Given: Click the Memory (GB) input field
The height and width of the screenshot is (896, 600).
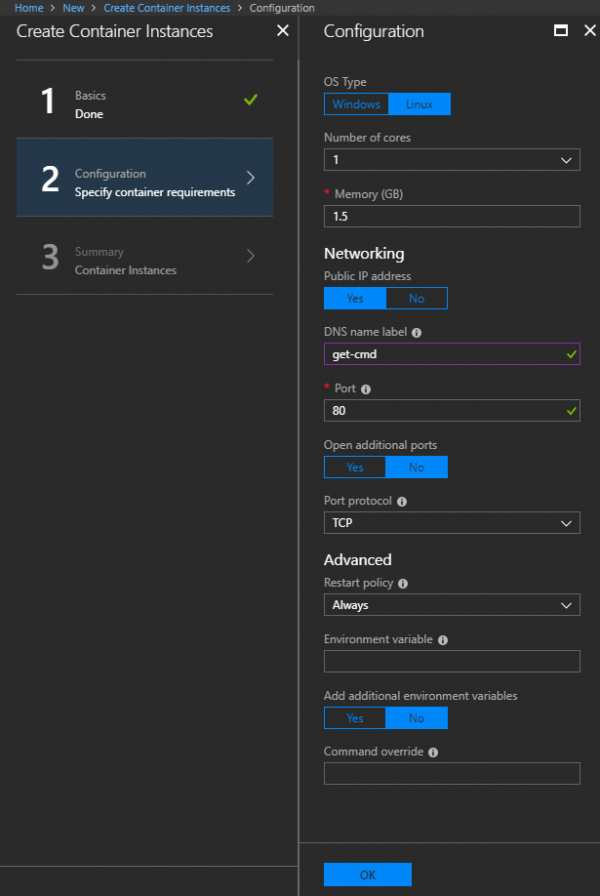Looking at the screenshot, I should [452, 217].
